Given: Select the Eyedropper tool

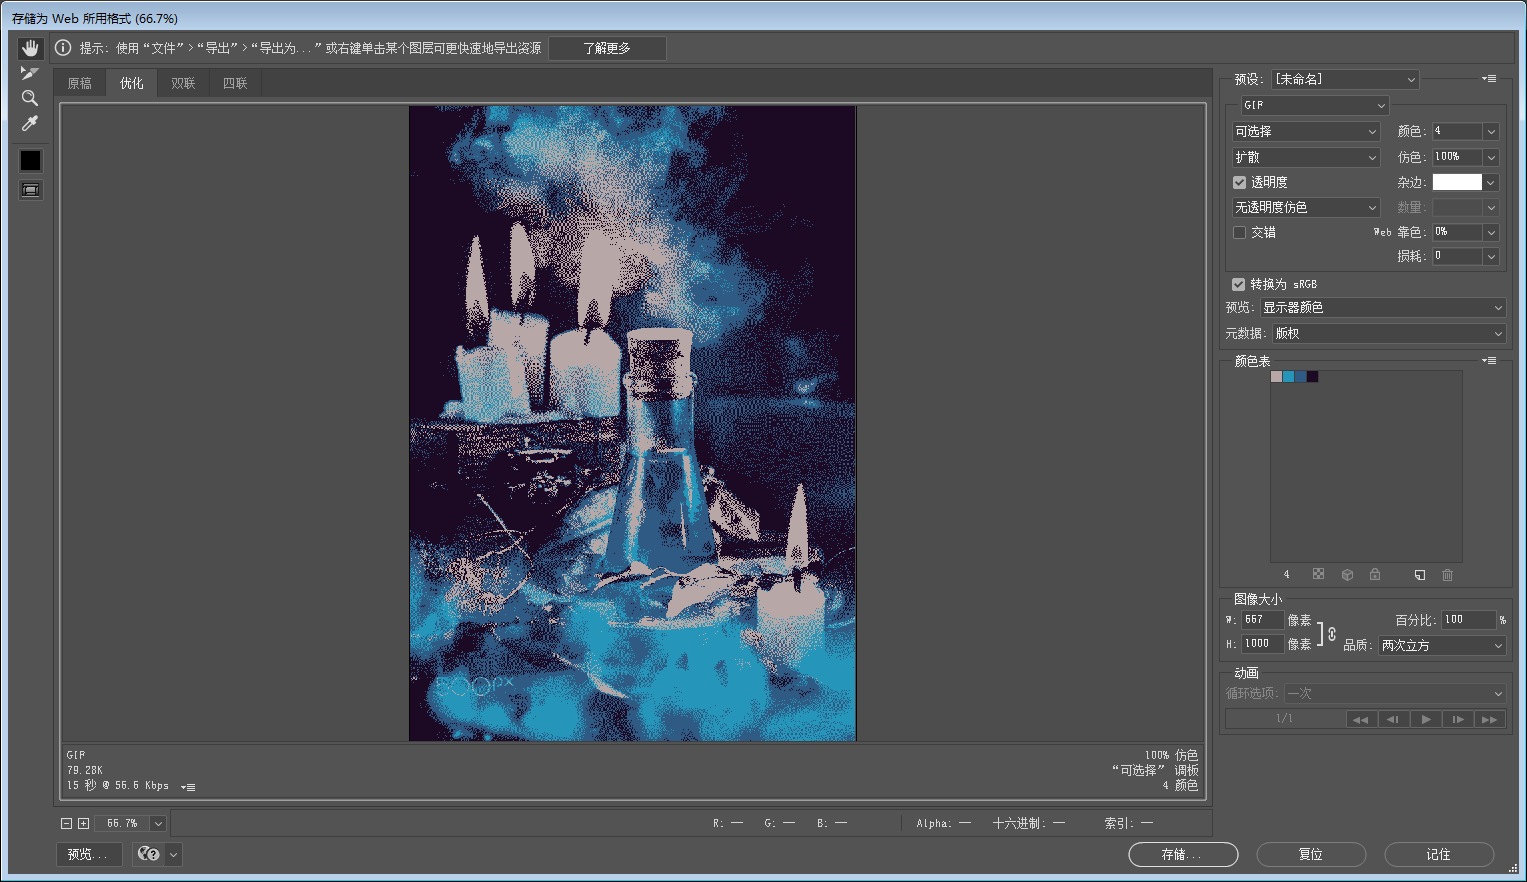Looking at the screenshot, I should (30, 123).
